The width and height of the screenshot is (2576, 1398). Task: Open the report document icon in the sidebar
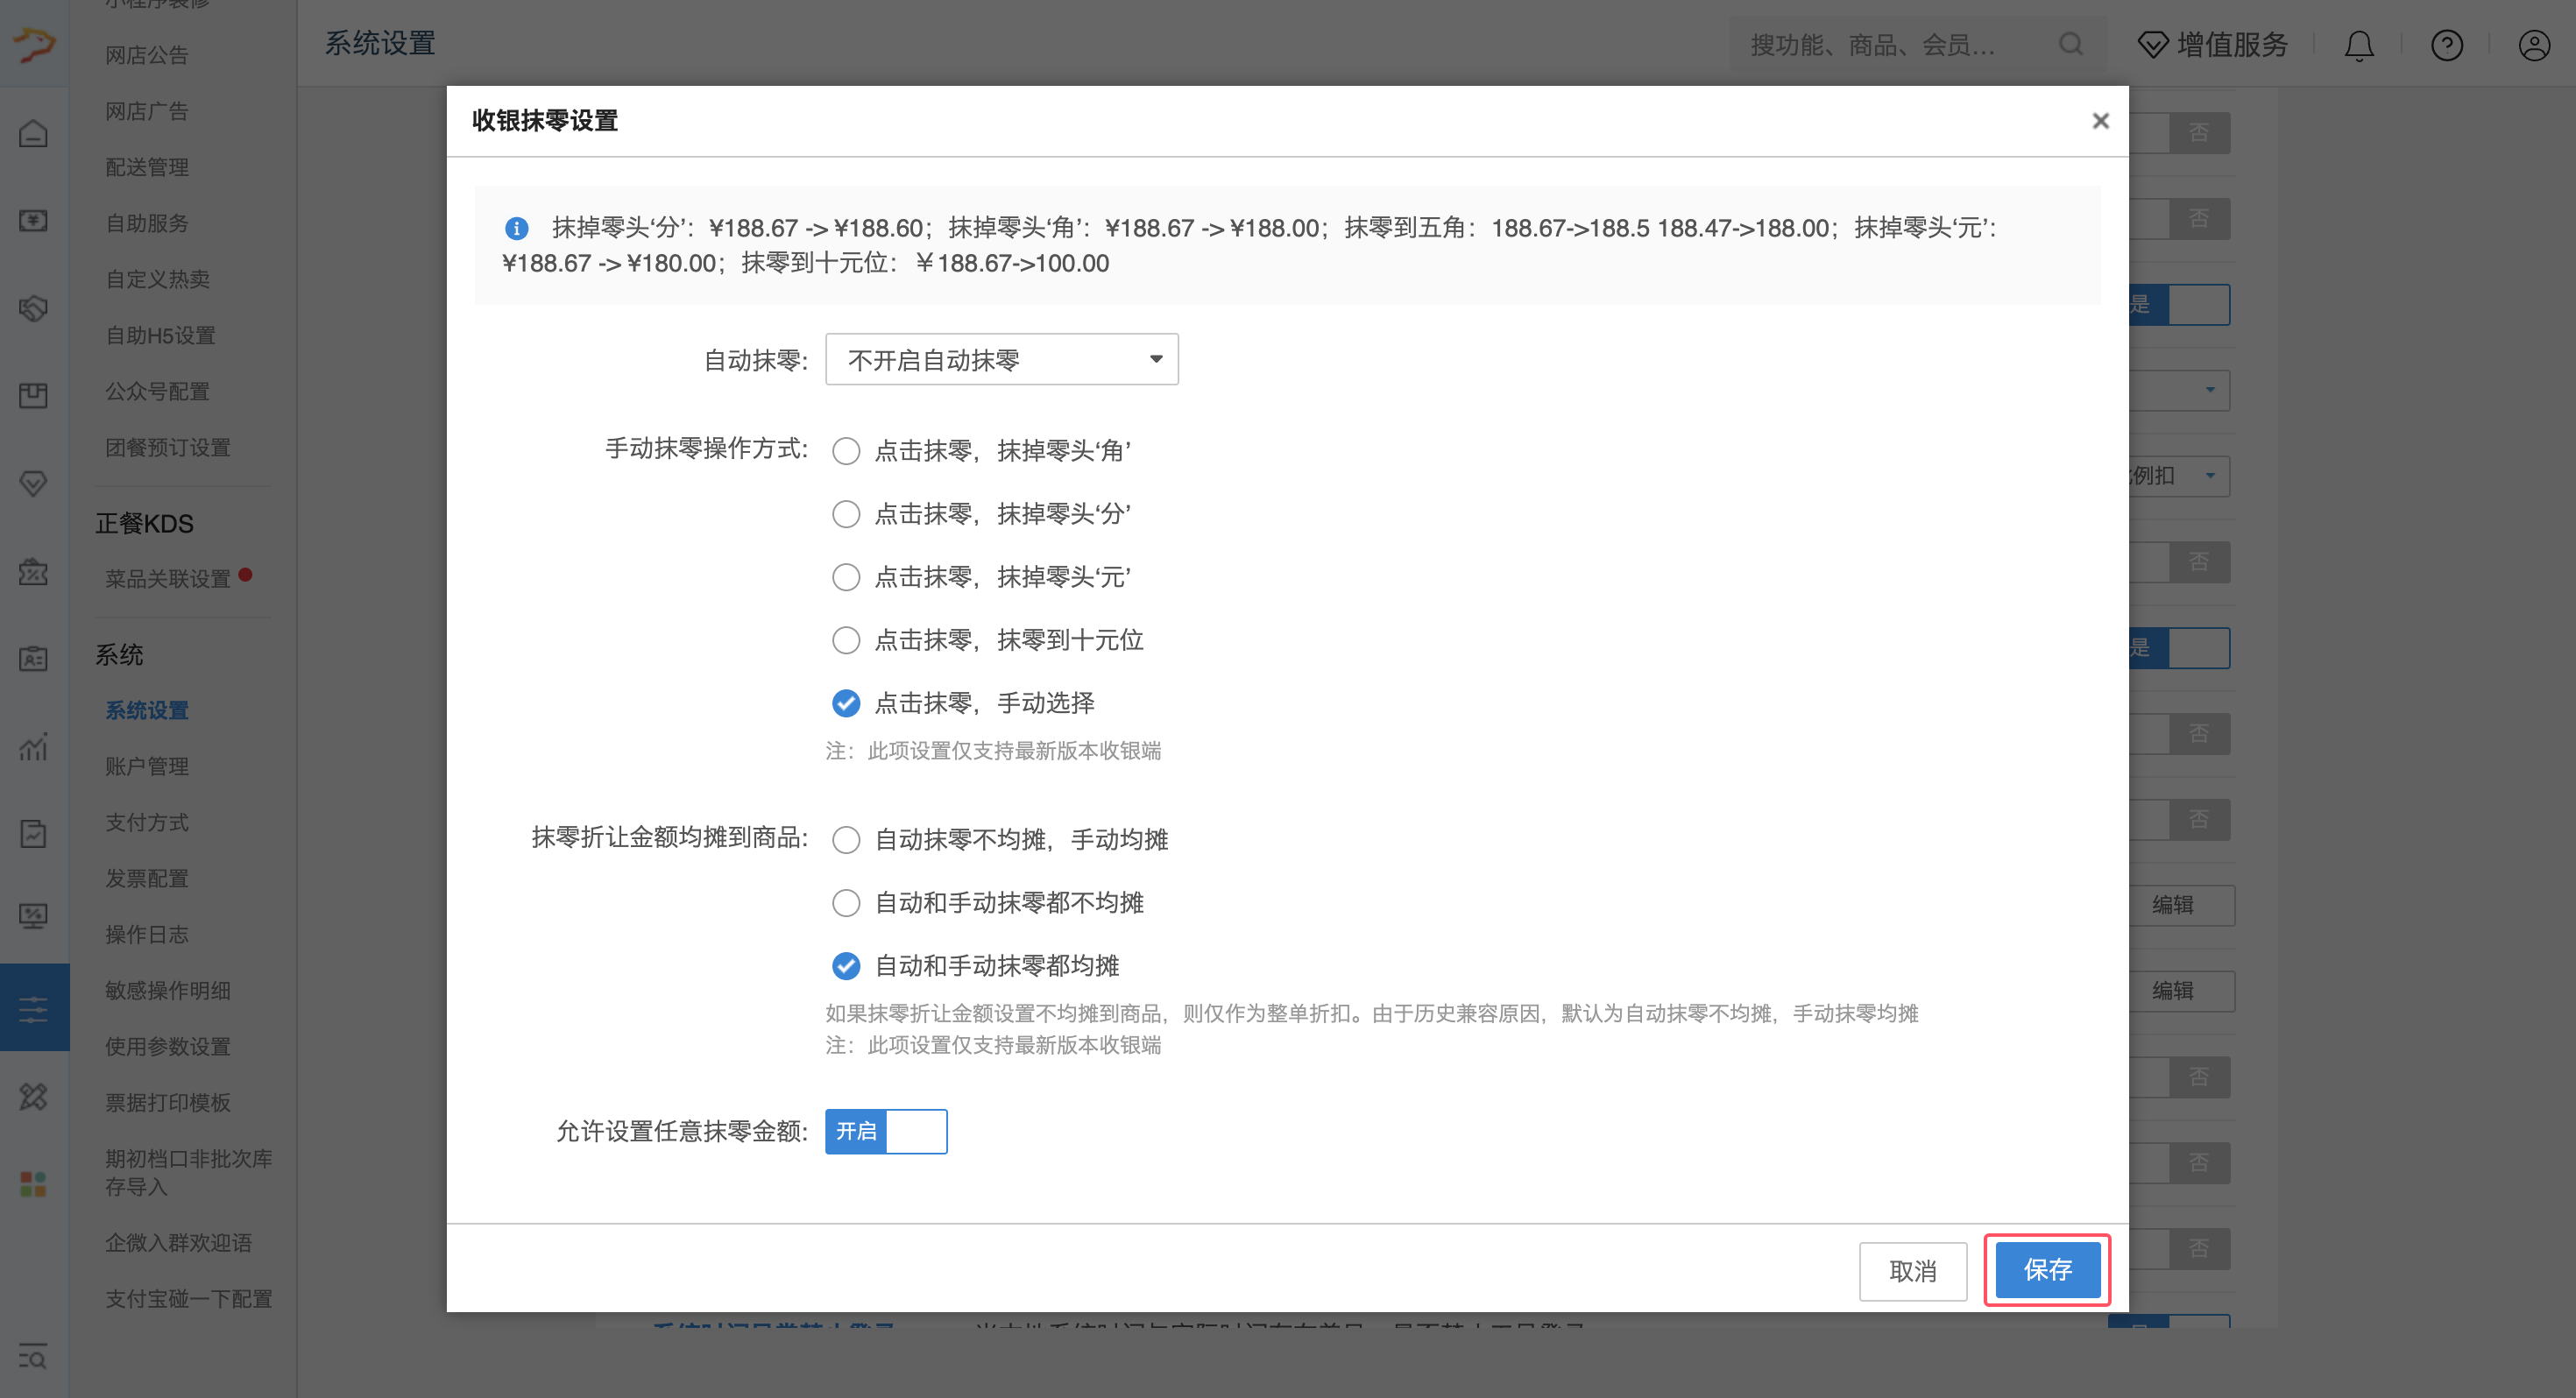click(33, 833)
